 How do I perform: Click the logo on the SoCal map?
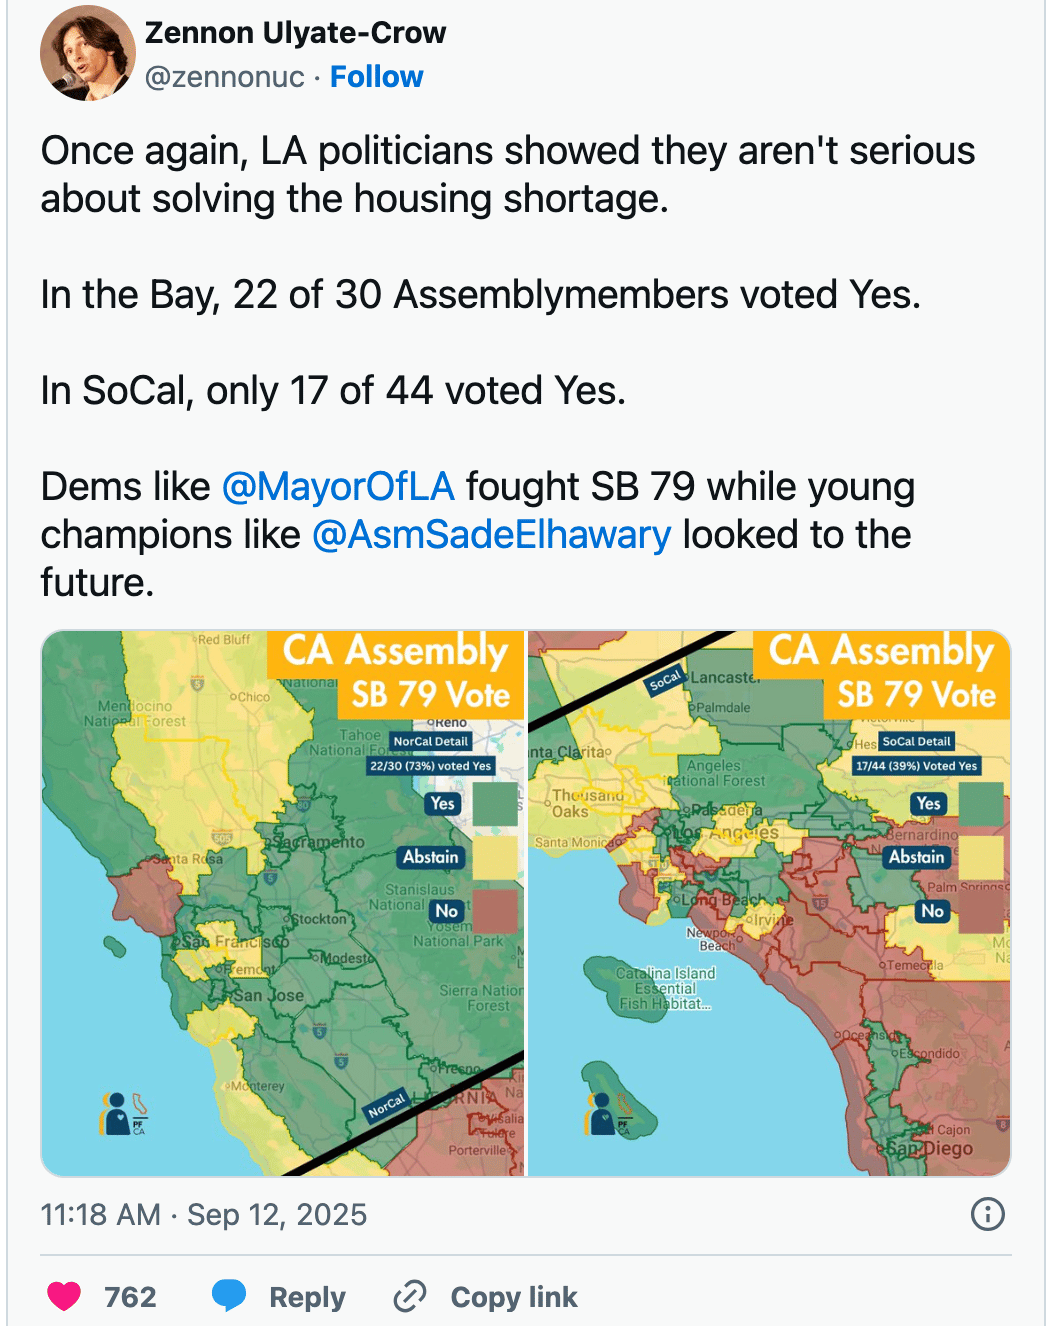point(608,1114)
